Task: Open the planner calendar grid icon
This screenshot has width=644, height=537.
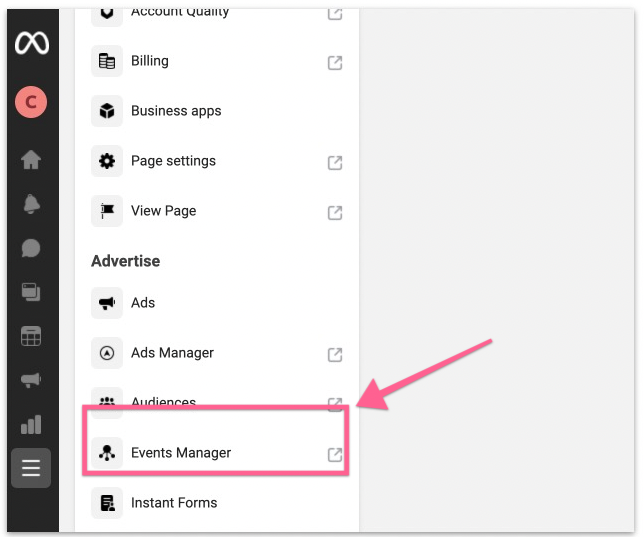Action: point(31,336)
